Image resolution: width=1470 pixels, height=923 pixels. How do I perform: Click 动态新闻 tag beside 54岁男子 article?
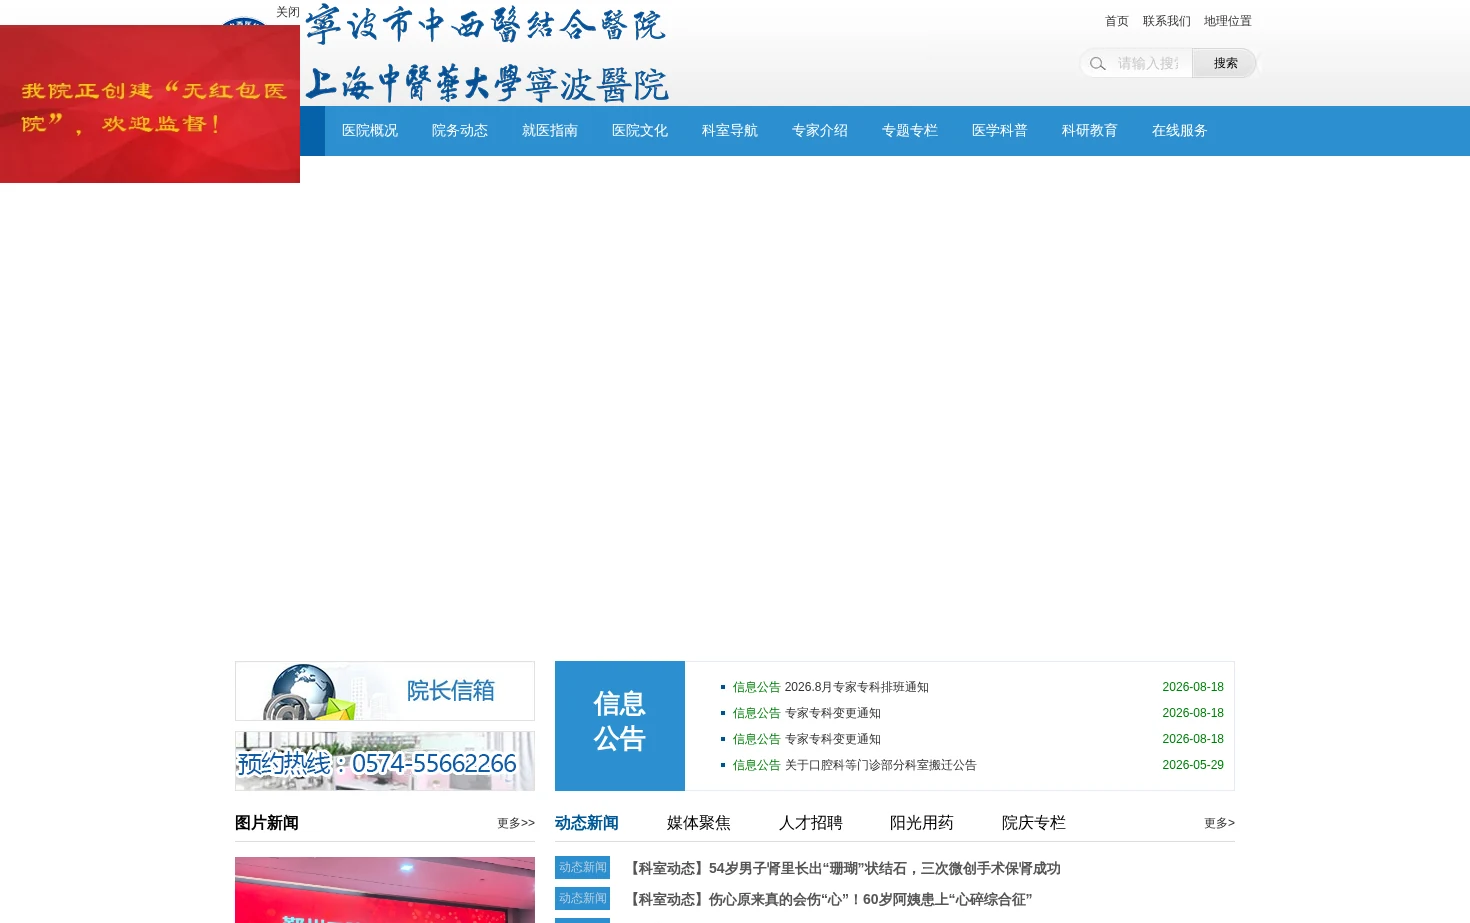(x=582, y=867)
